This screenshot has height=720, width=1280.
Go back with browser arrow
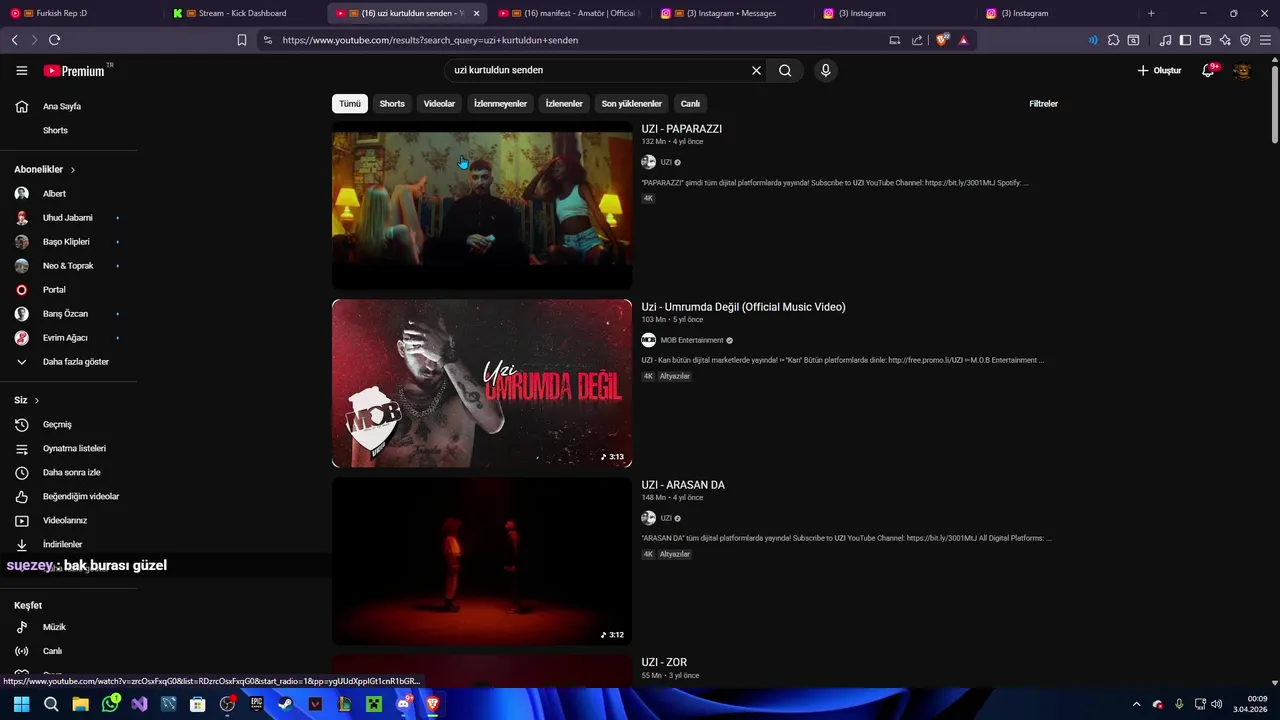[14, 40]
